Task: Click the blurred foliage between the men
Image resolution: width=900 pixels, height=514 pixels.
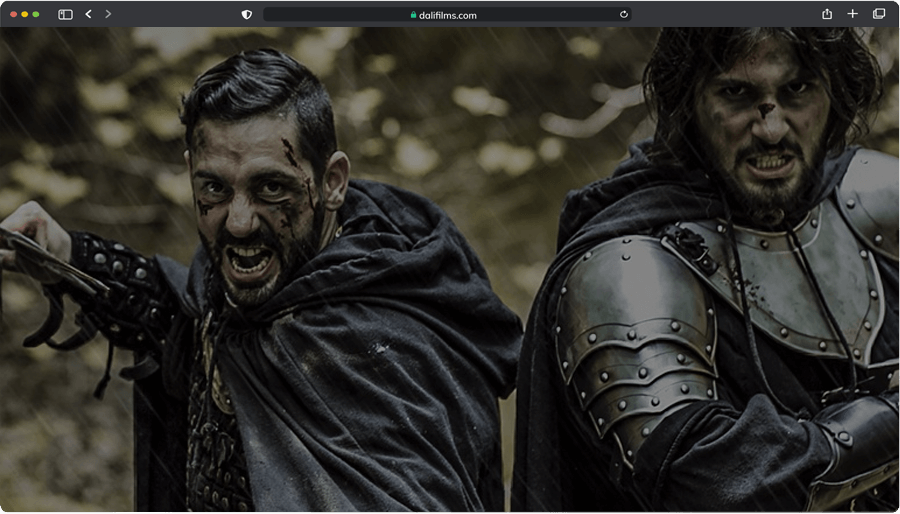Action: click(x=470, y=140)
